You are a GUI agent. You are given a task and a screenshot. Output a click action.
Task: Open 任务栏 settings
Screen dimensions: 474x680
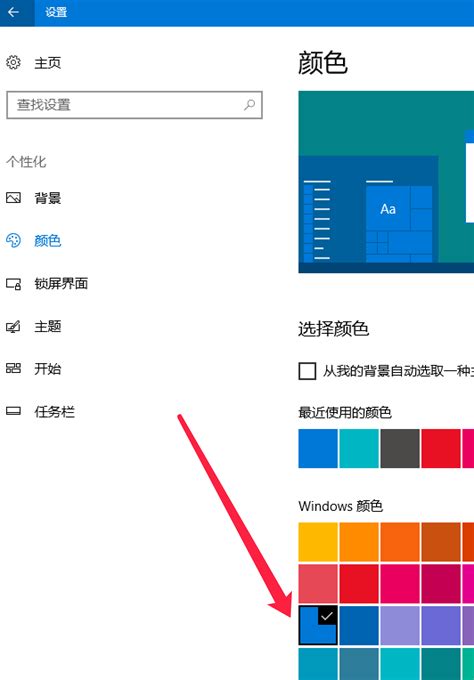click(x=55, y=411)
